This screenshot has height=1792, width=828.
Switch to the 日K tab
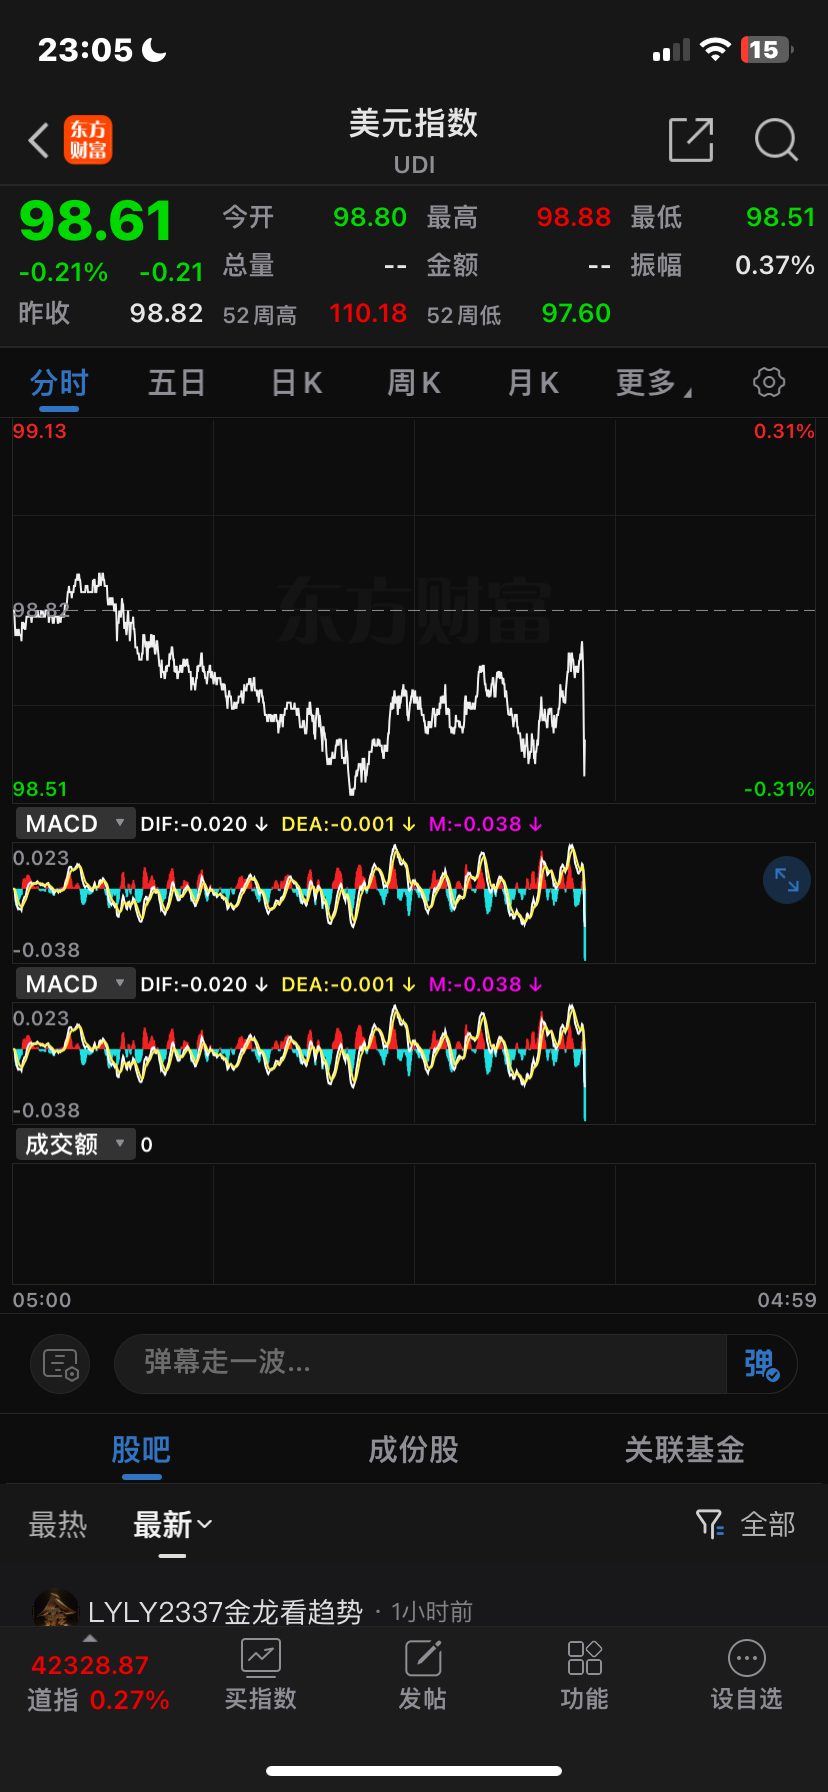[297, 383]
